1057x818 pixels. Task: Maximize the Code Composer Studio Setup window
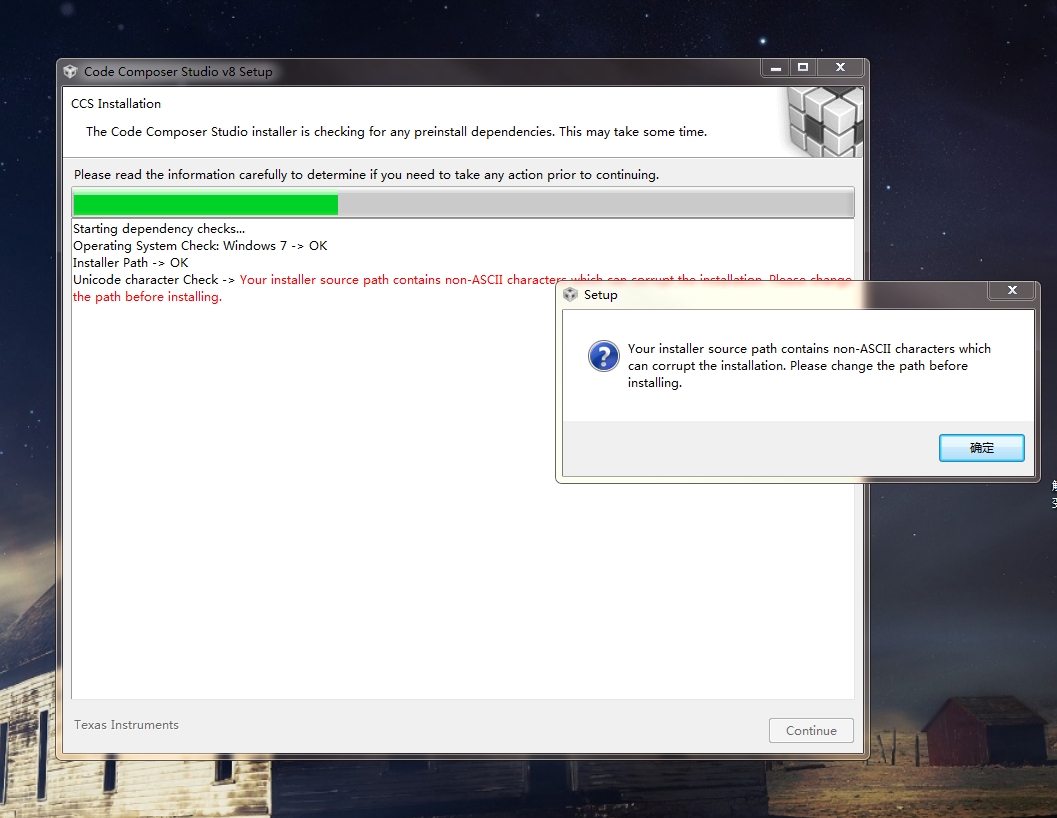coord(803,67)
